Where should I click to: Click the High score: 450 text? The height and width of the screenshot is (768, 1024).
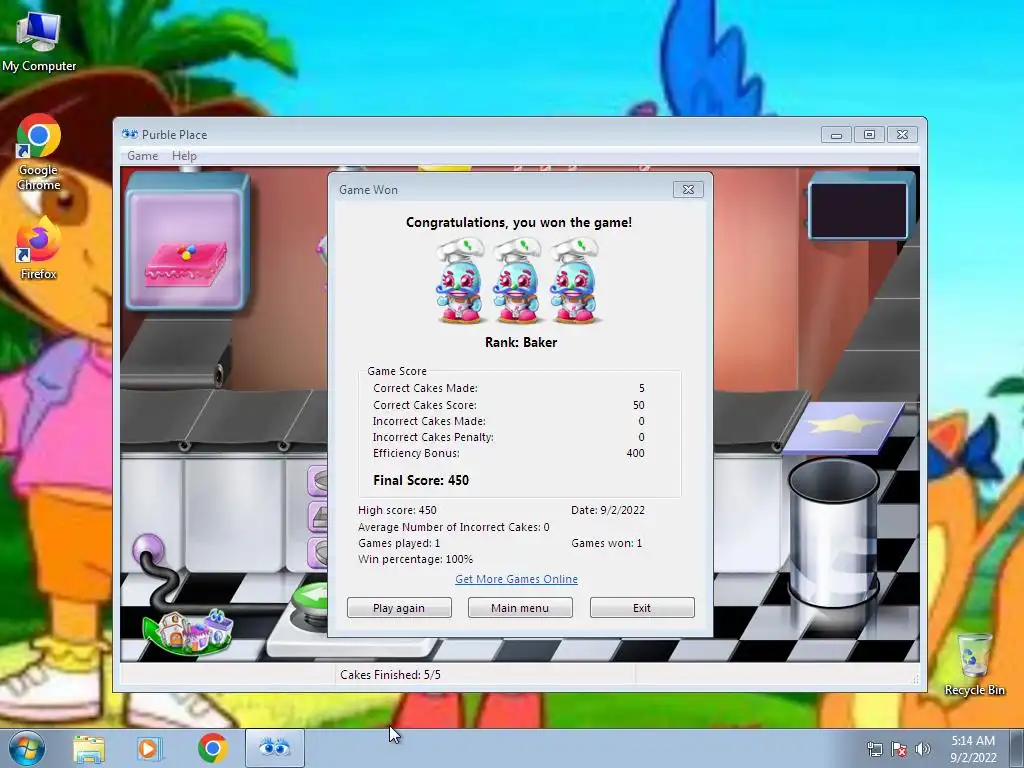[397, 510]
